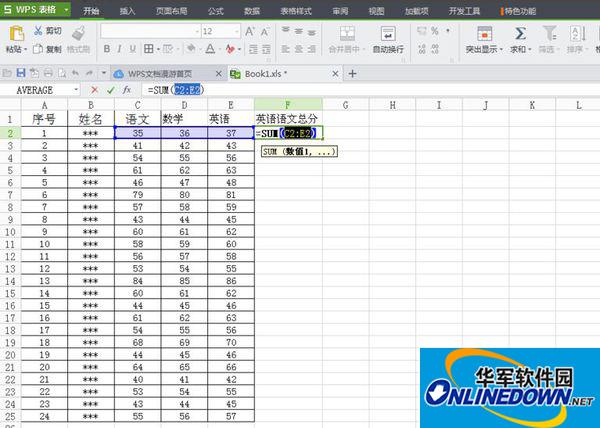The image size is (600, 428).
Task: Switch to the 页面布局 ribbon tab
Action: (x=171, y=11)
